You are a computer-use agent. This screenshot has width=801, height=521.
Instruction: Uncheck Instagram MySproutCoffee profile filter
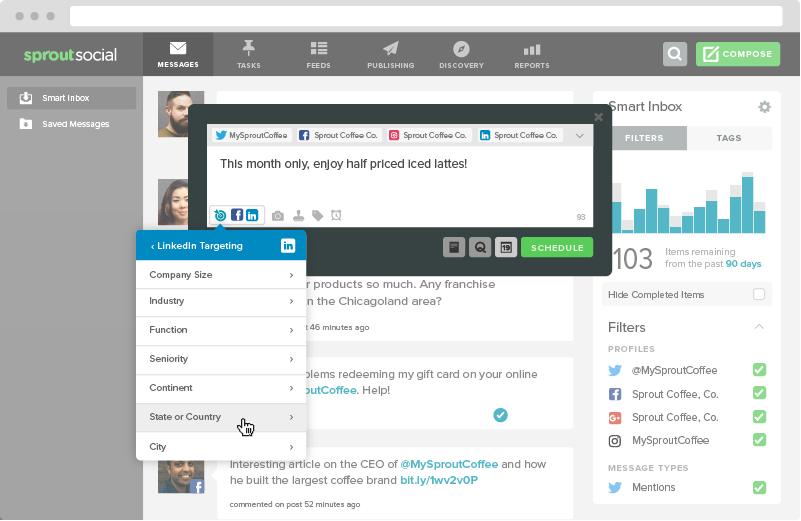760,440
